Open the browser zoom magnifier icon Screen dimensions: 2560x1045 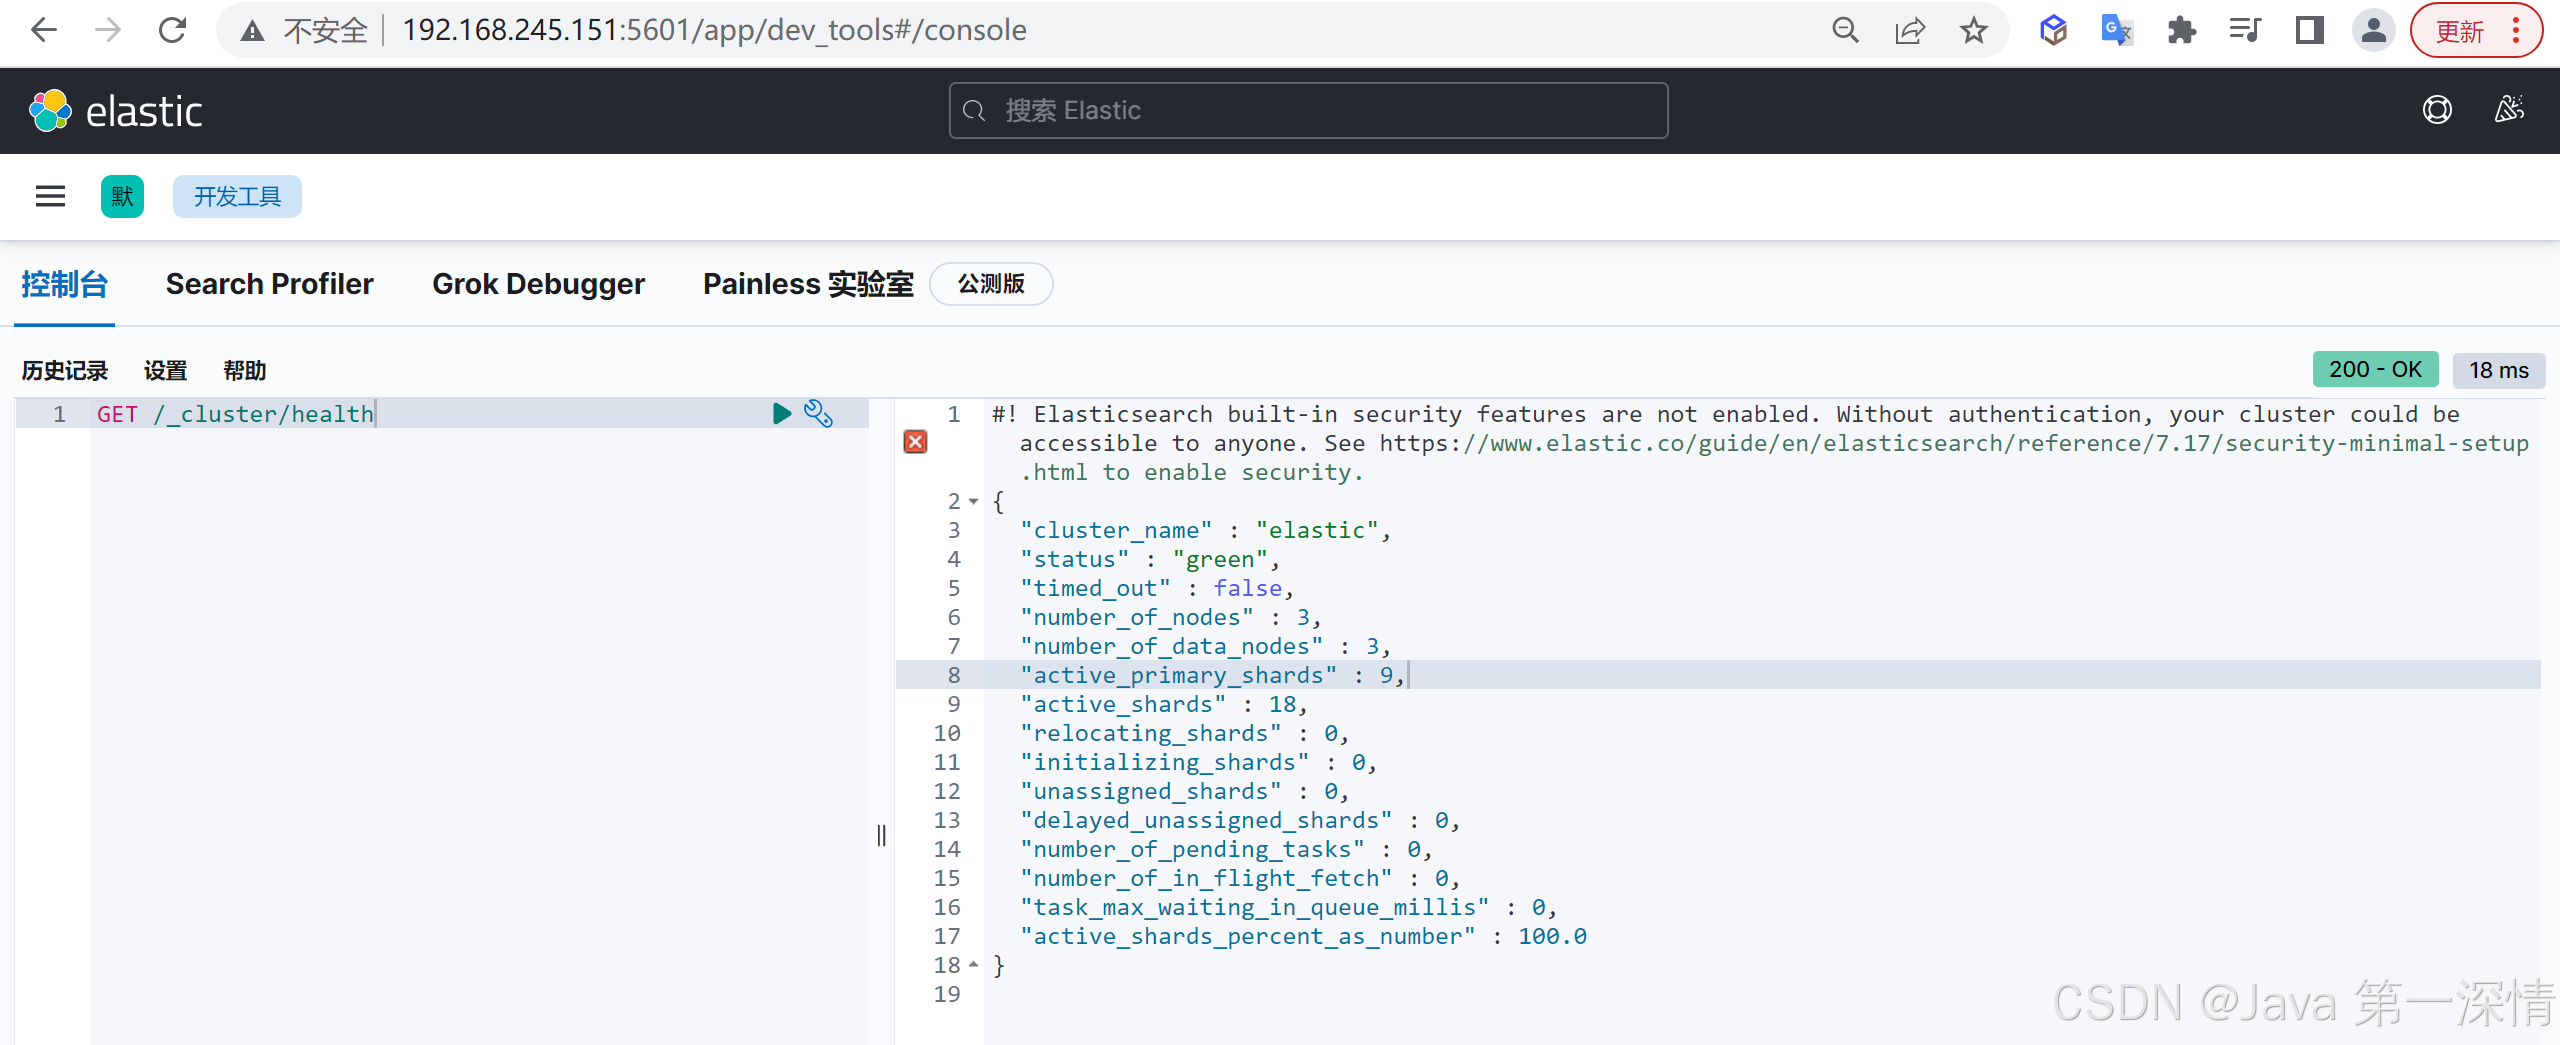[1845, 30]
